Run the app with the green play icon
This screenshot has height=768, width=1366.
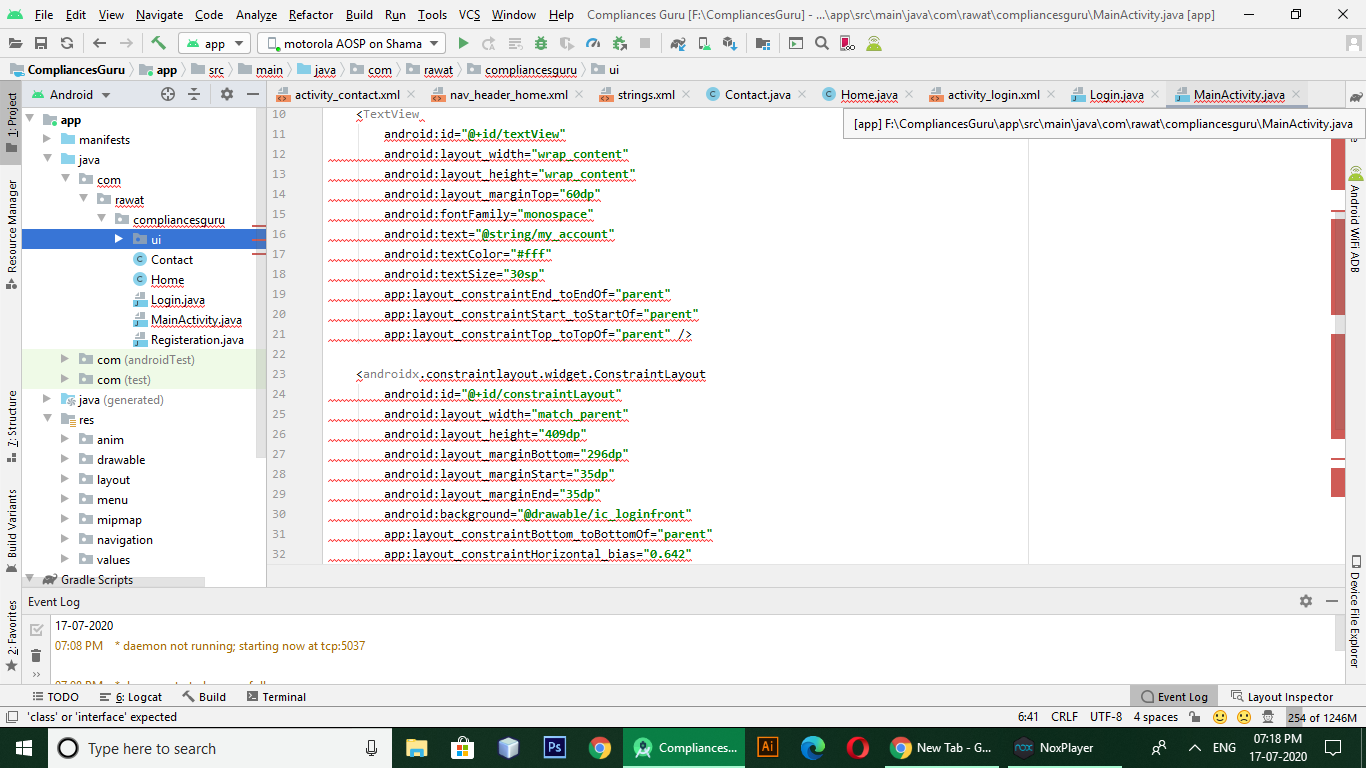coord(463,43)
